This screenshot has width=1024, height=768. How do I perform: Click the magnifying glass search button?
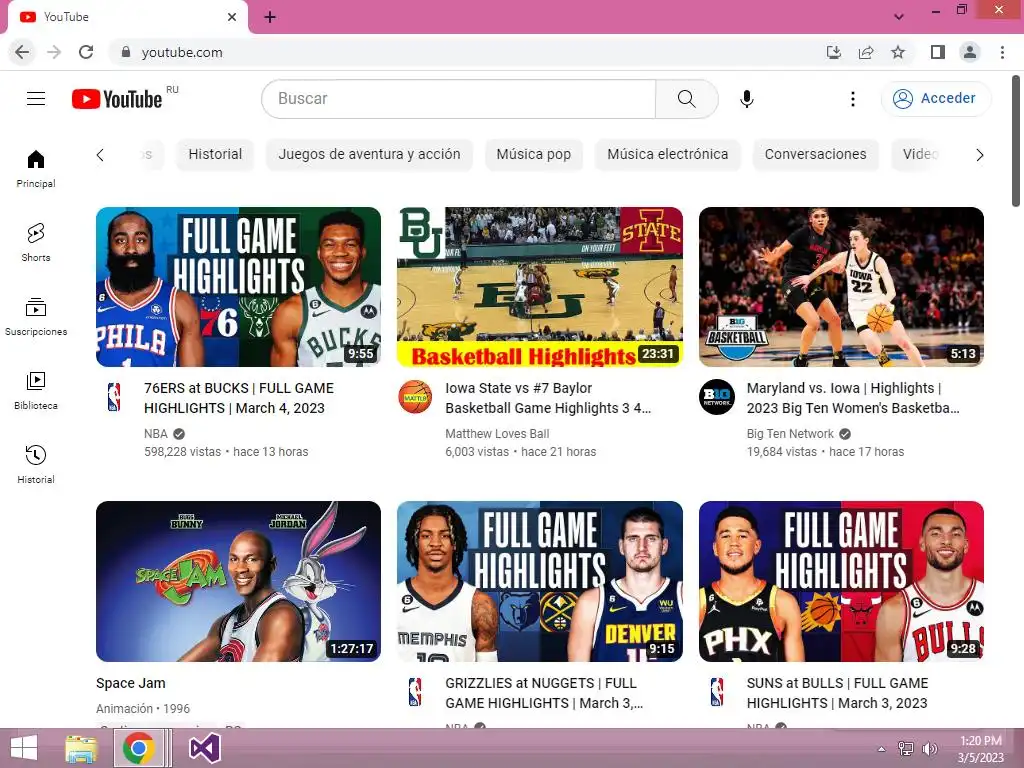click(x=686, y=99)
